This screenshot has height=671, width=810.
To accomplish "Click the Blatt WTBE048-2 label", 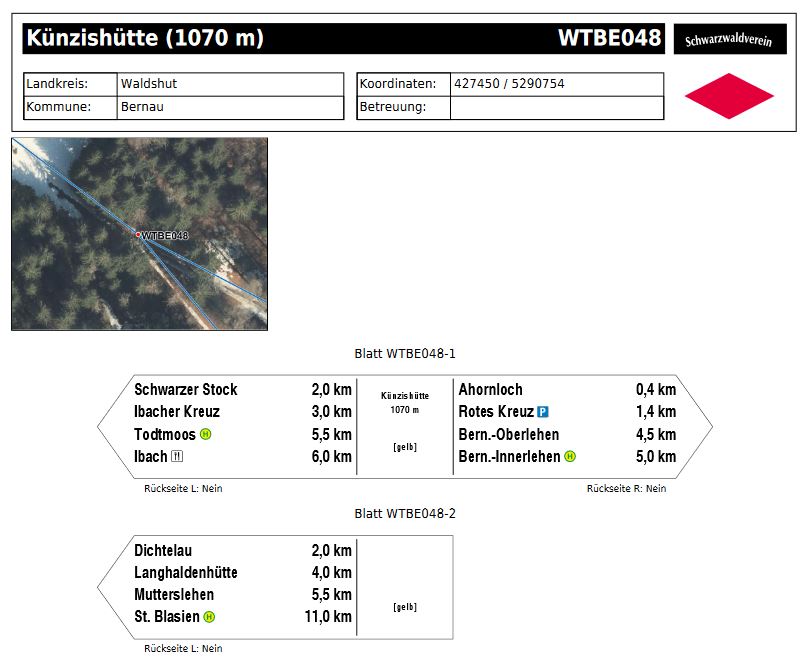I will tap(405, 514).
